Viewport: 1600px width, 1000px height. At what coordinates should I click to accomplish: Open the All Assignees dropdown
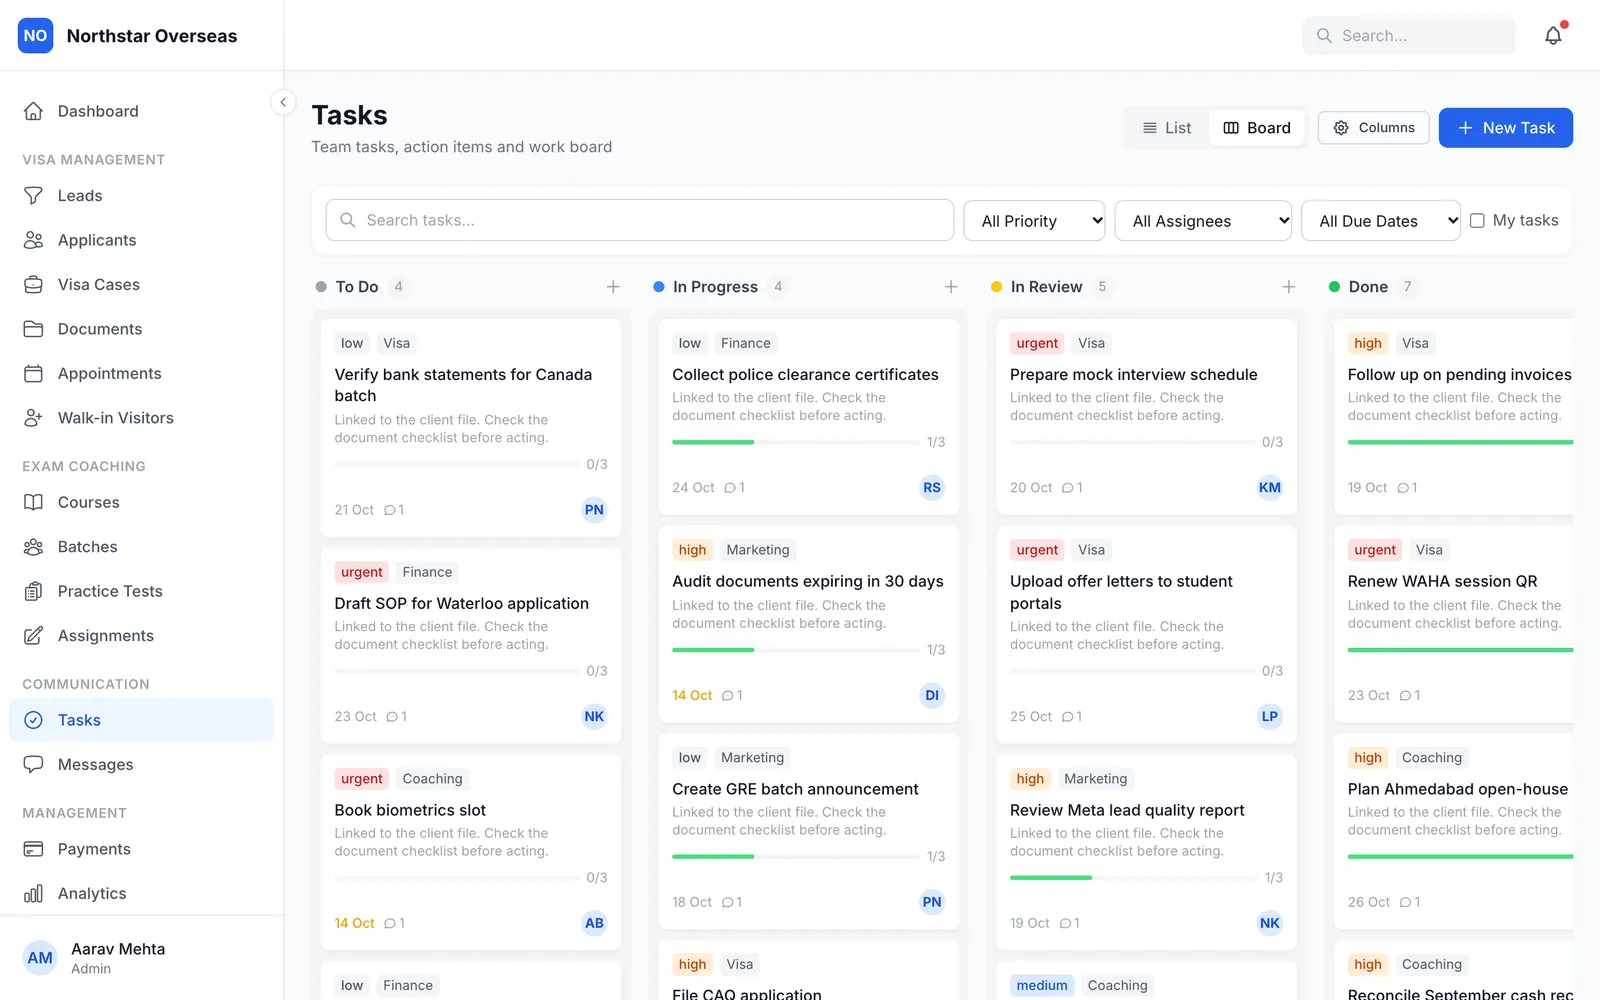click(x=1203, y=221)
